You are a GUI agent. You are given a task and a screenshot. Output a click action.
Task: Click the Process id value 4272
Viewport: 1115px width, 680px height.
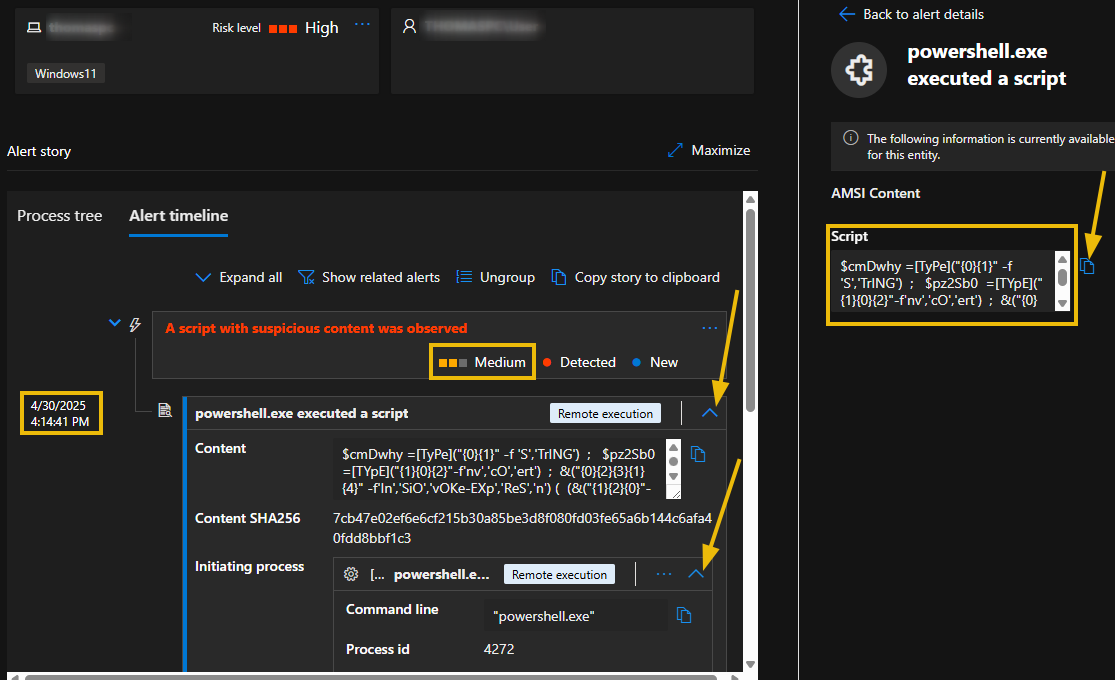pyautogui.click(x=498, y=649)
